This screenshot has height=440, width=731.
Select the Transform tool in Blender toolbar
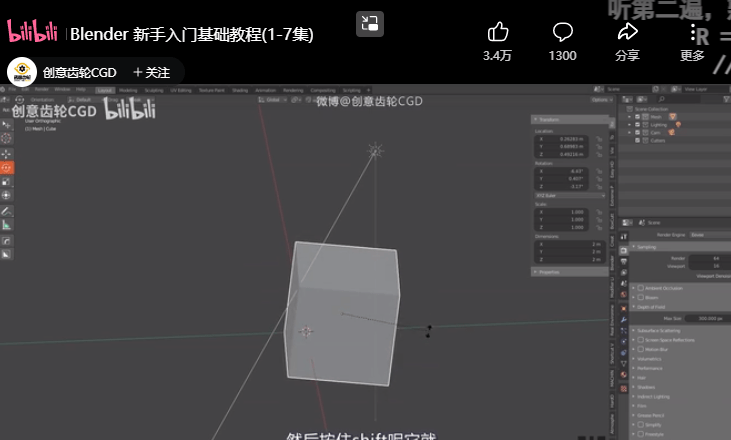click(x=7, y=195)
